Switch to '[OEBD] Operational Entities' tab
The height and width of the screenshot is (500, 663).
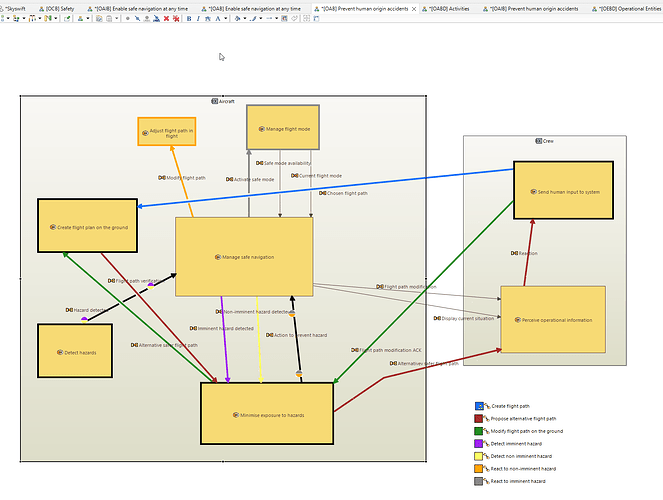(625, 7)
